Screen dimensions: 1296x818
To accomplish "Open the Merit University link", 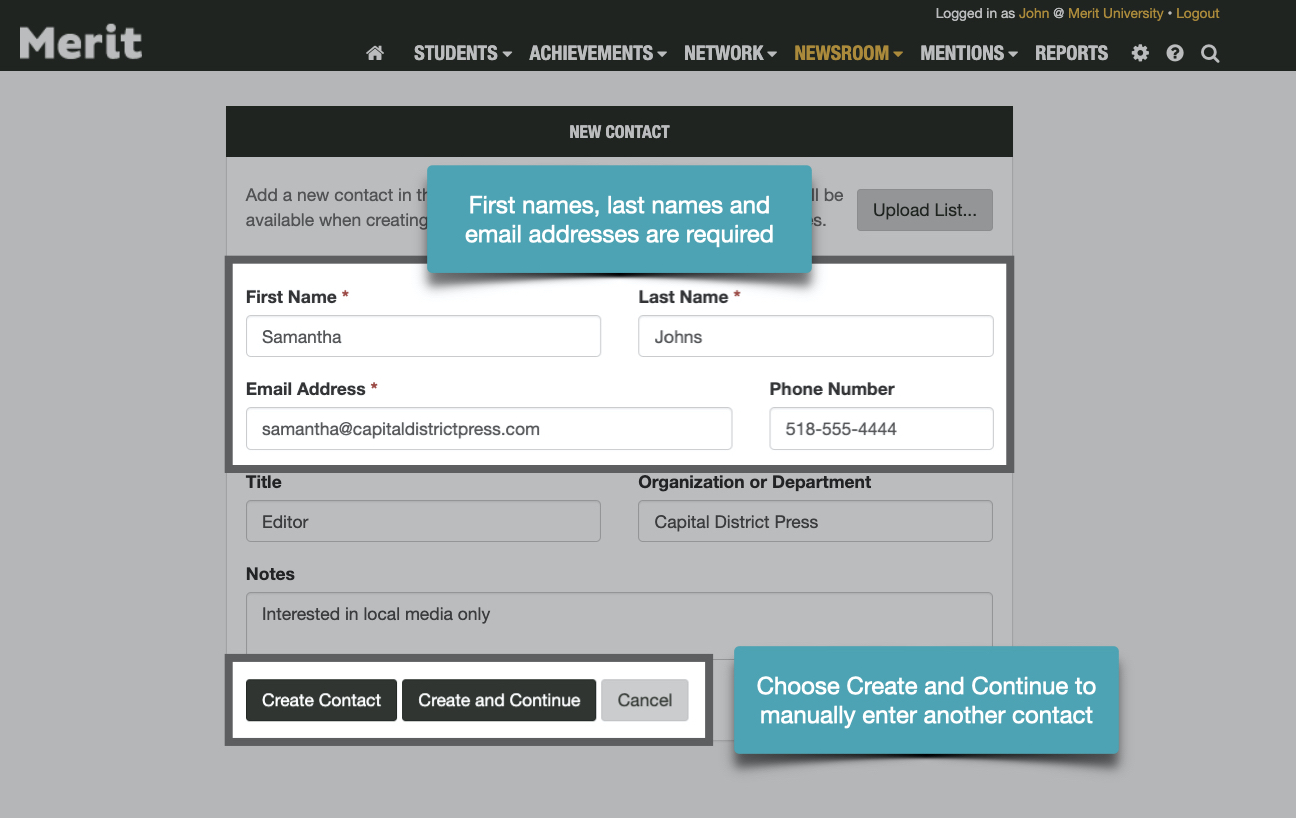I will coord(1115,13).
